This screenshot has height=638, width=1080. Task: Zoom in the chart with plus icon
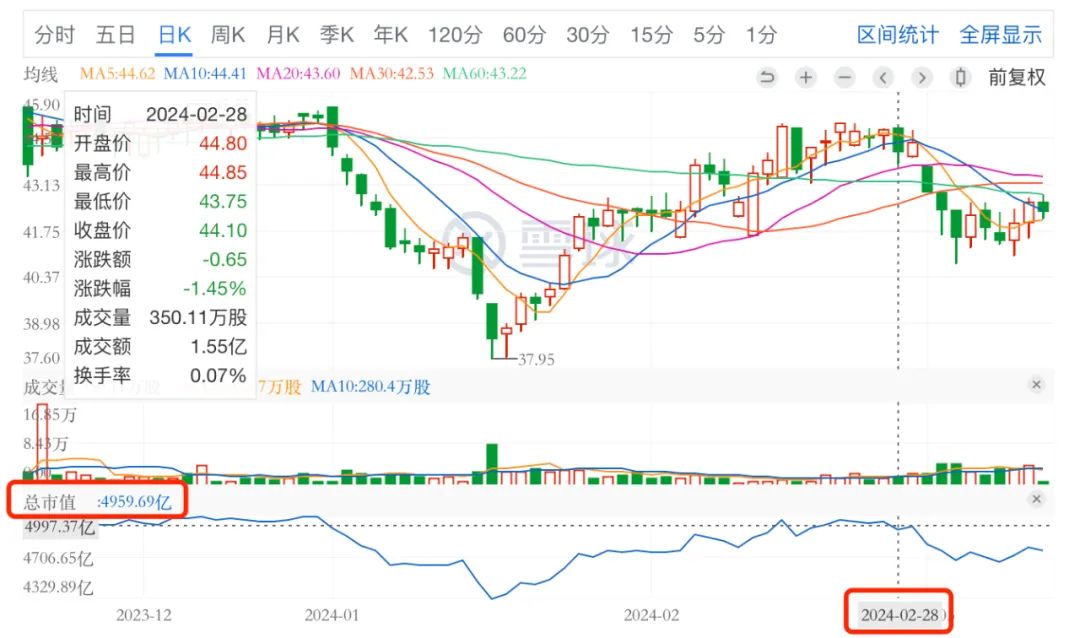coord(806,77)
